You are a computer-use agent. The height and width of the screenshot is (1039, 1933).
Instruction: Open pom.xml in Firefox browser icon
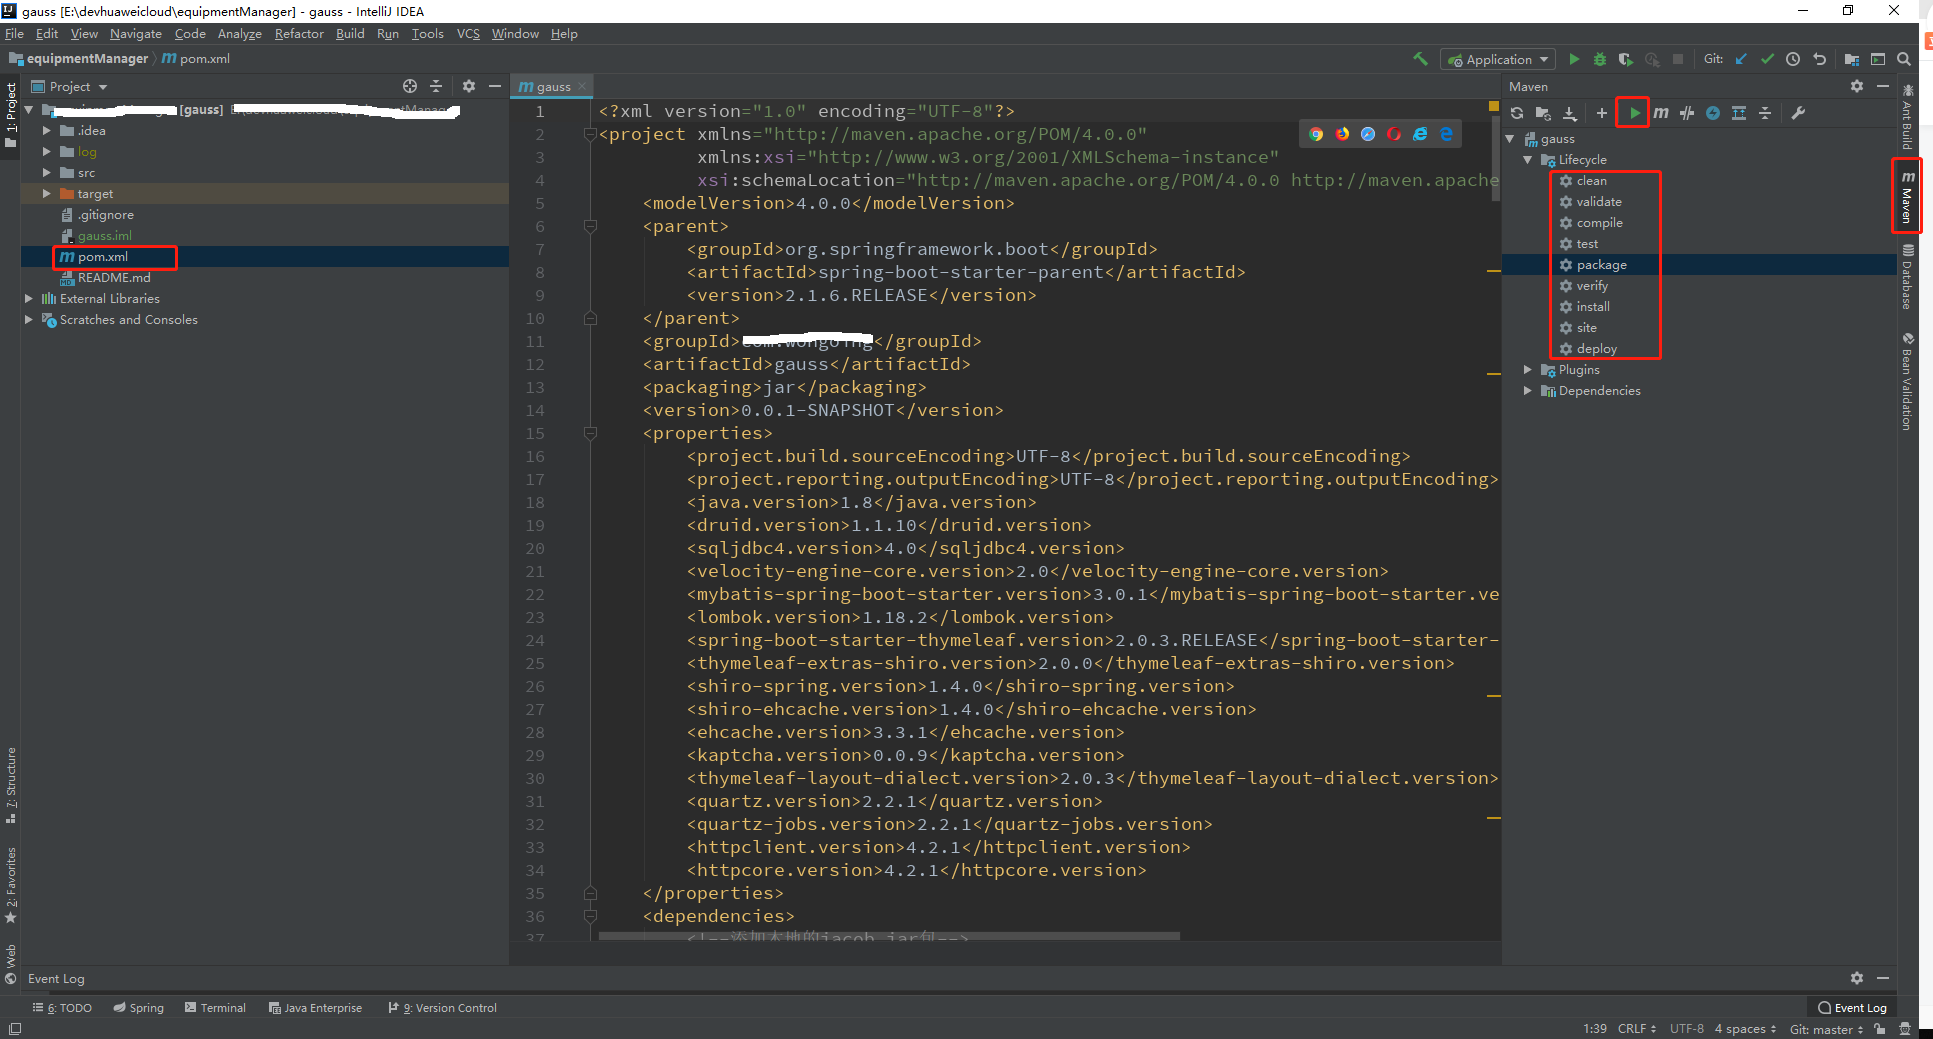point(1342,134)
